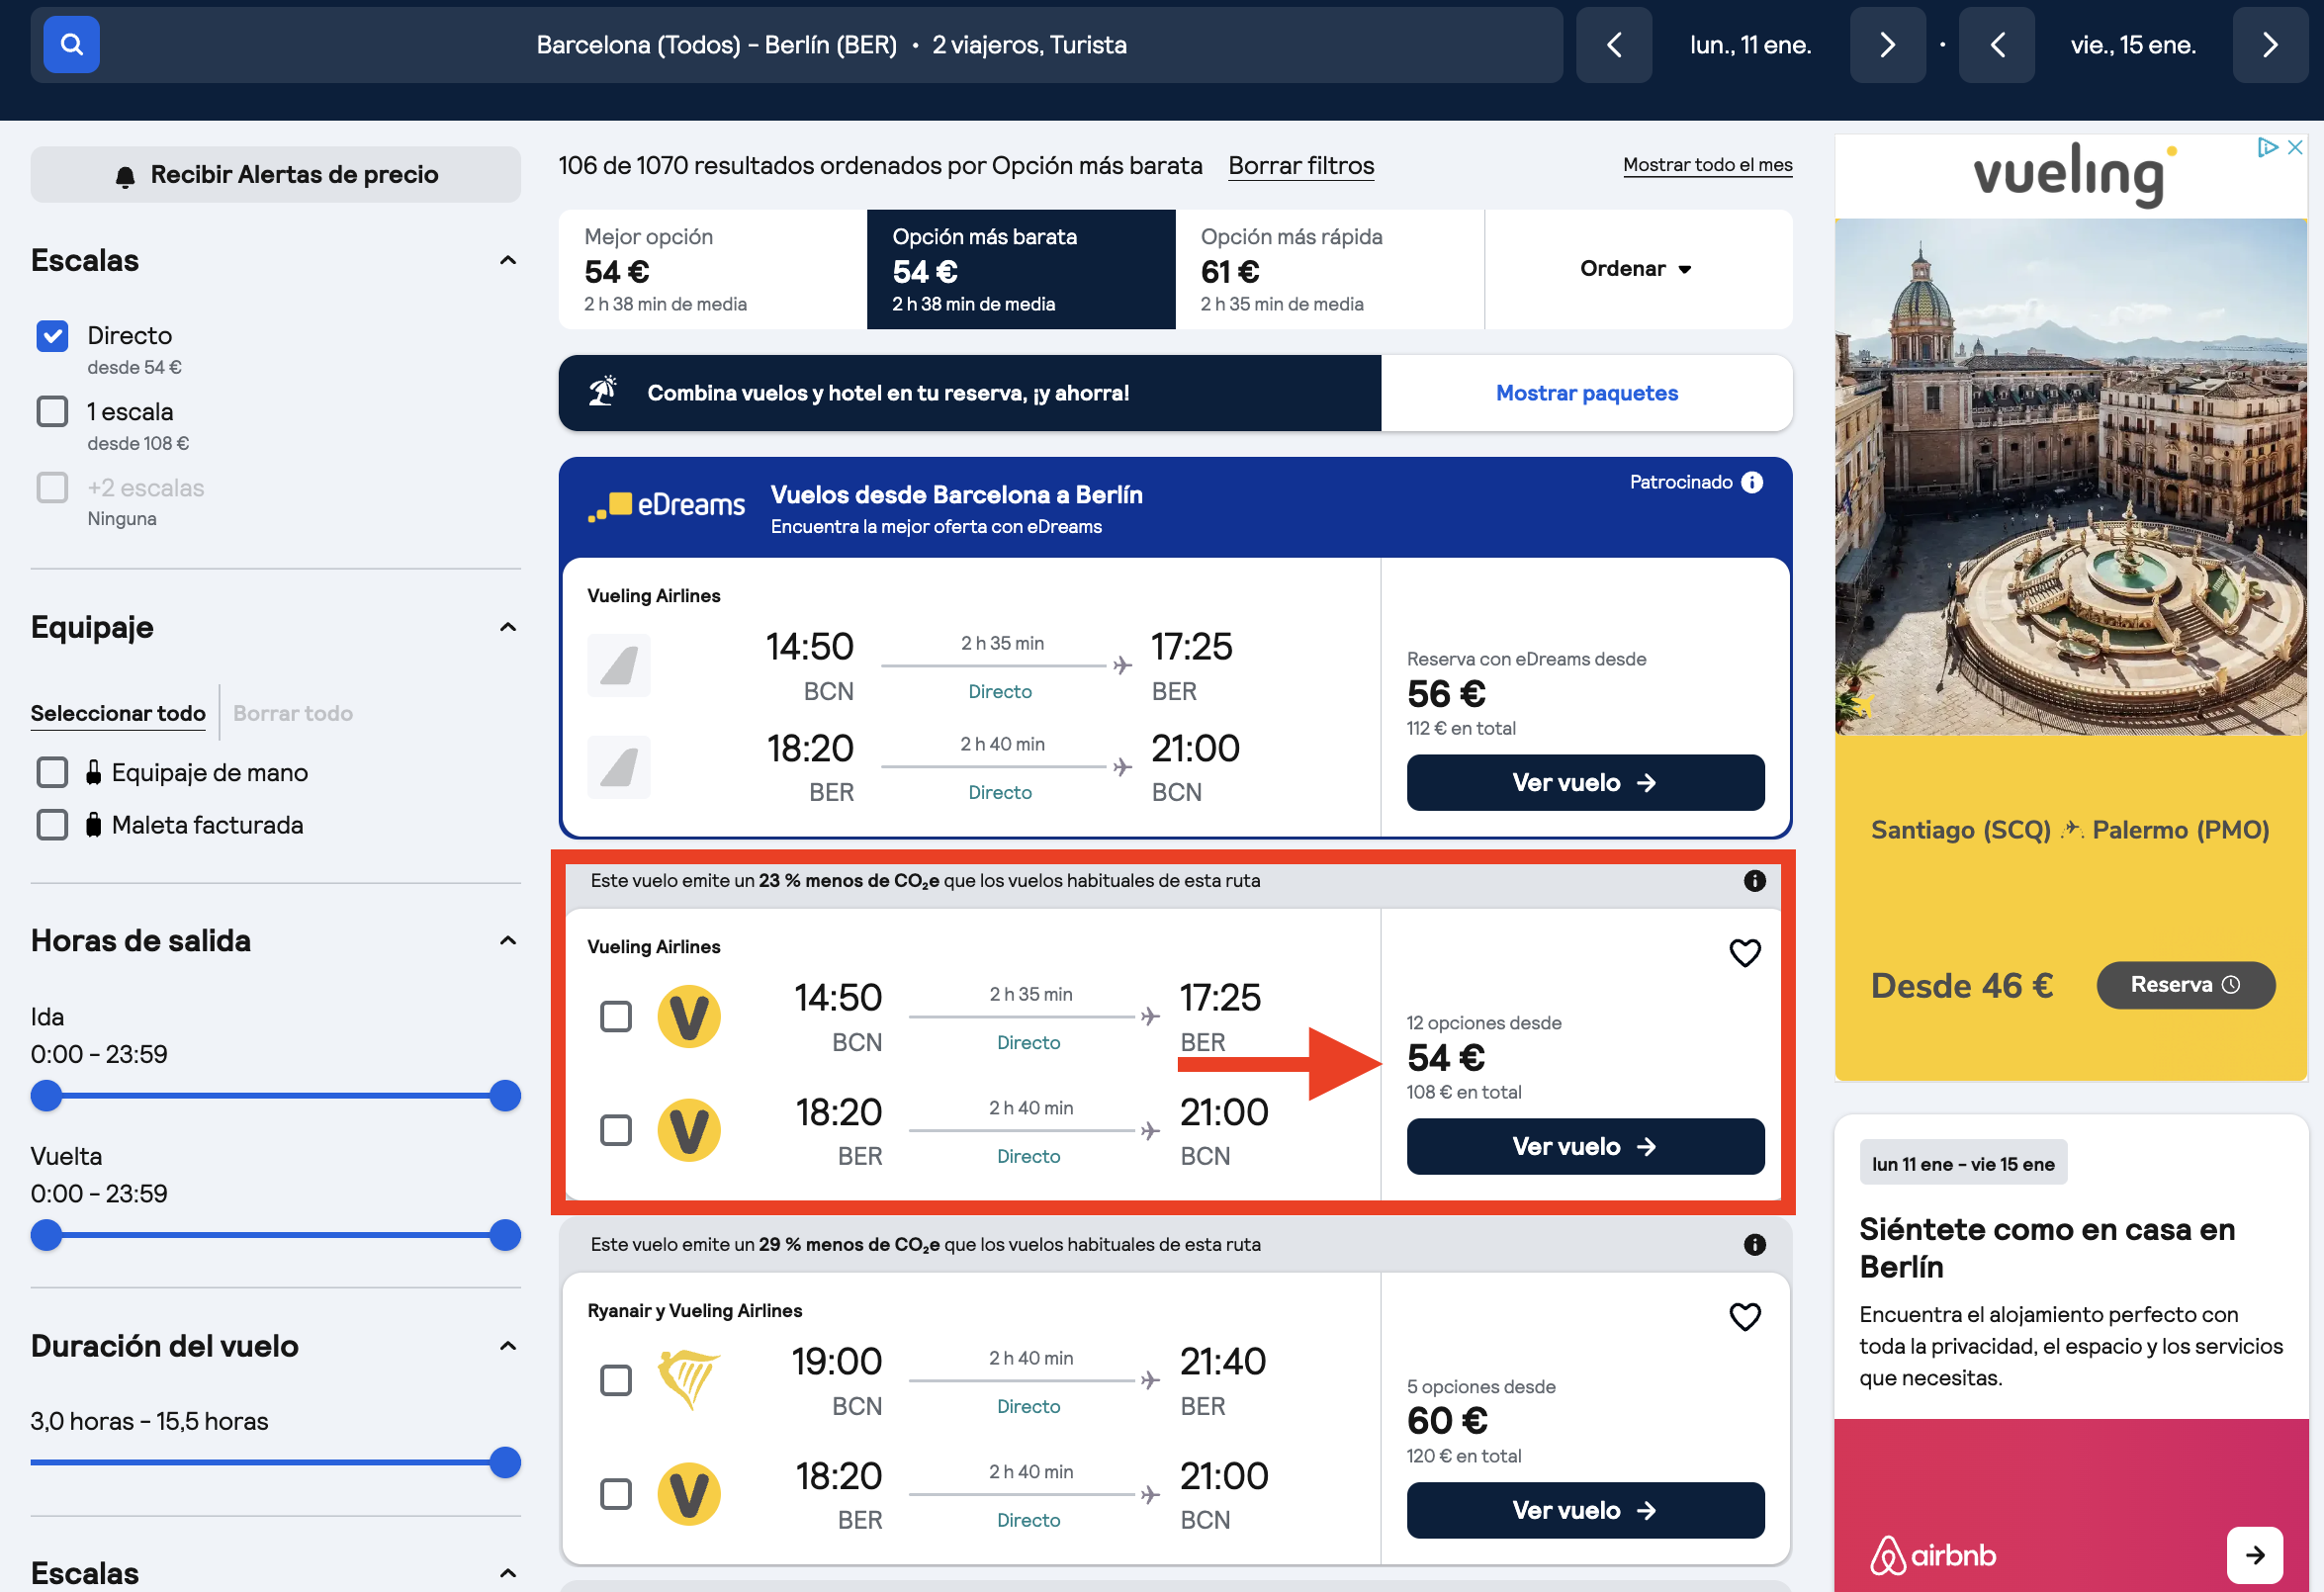The height and width of the screenshot is (1592, 2324).
Task: Click the Ryanair harp logo on 19:00 flight
Action: [688, 1380]
